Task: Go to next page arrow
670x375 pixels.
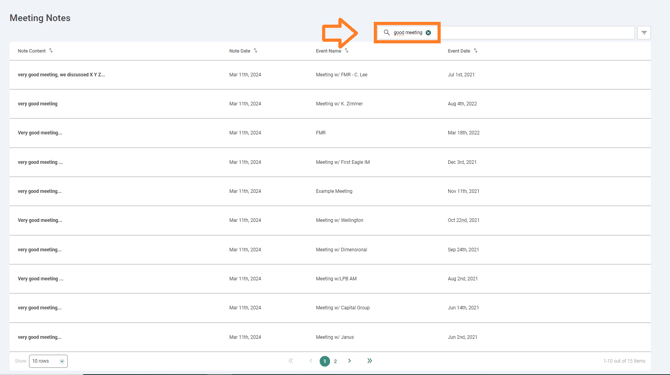Action: pos(350,361)
